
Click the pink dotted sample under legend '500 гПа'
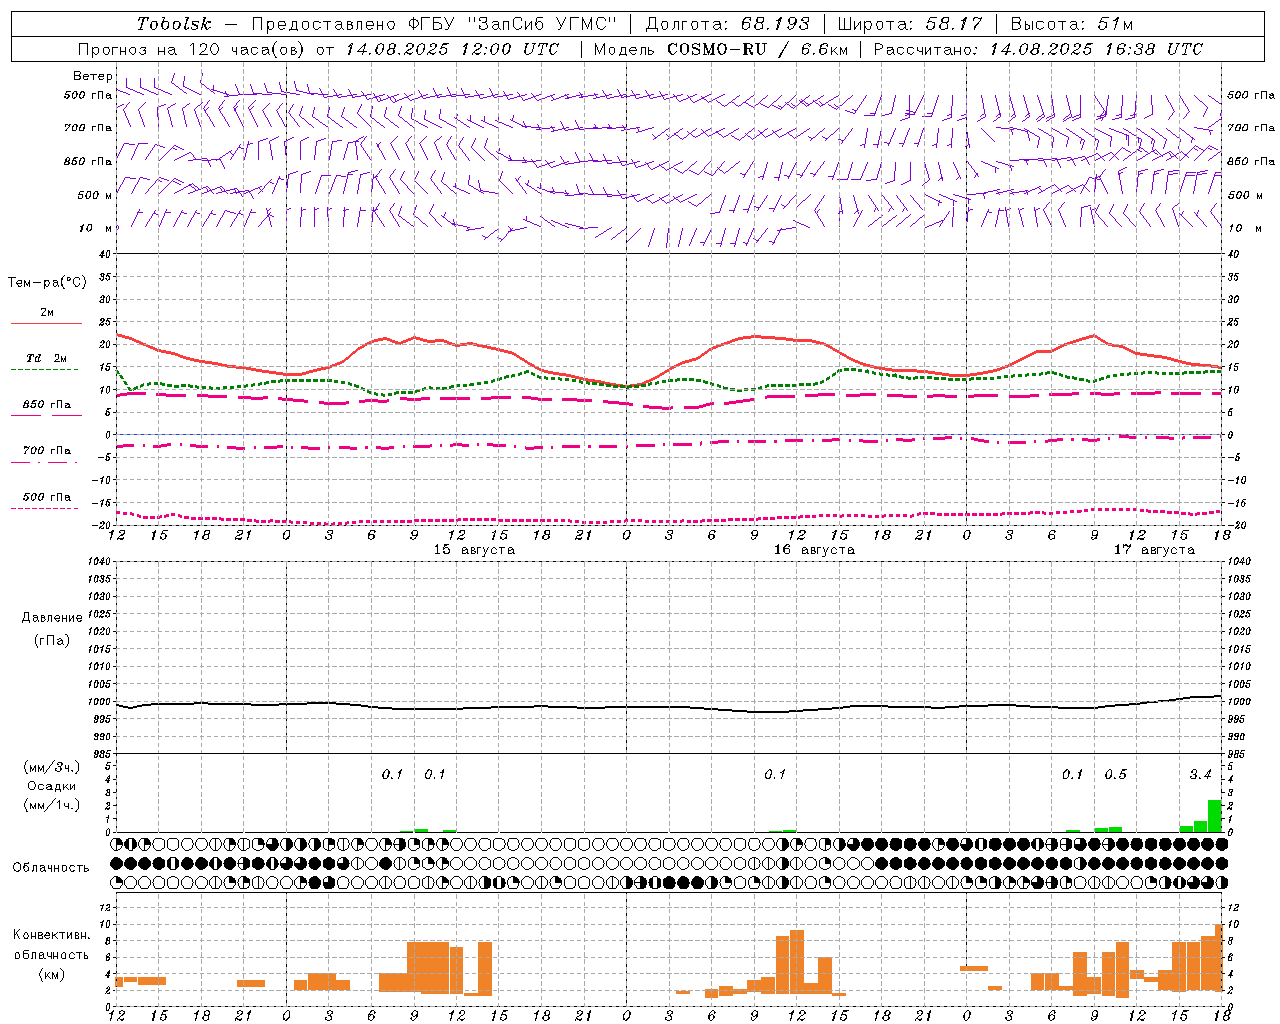click(45, 508)
